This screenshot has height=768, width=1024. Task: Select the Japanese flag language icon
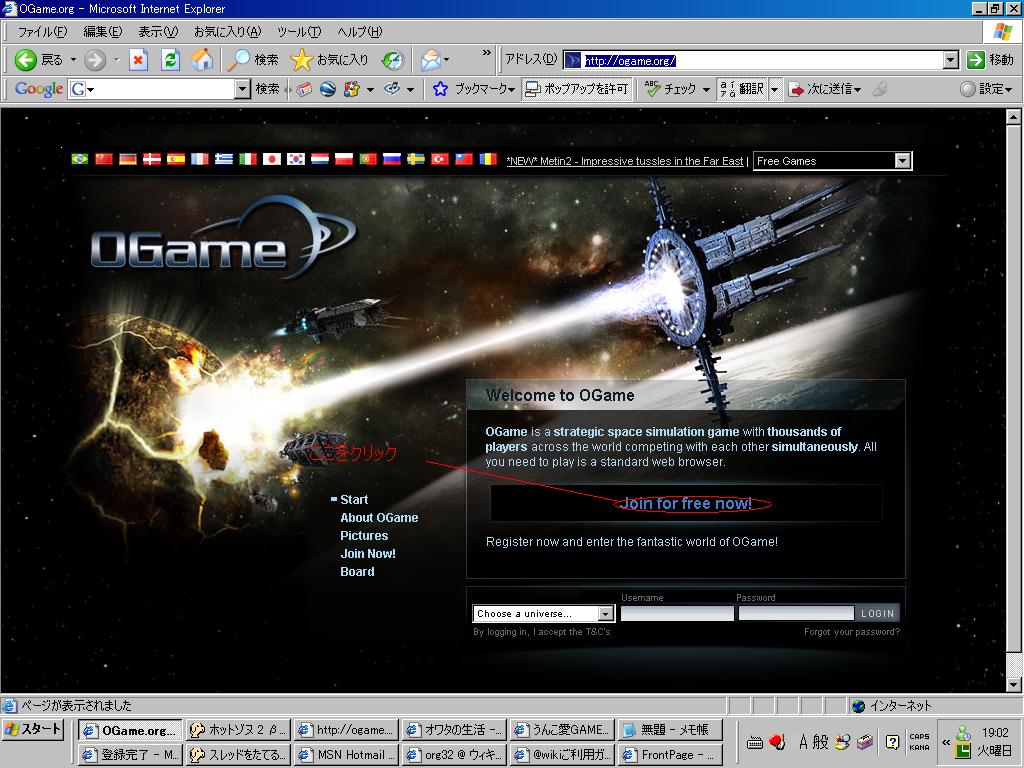271,159
